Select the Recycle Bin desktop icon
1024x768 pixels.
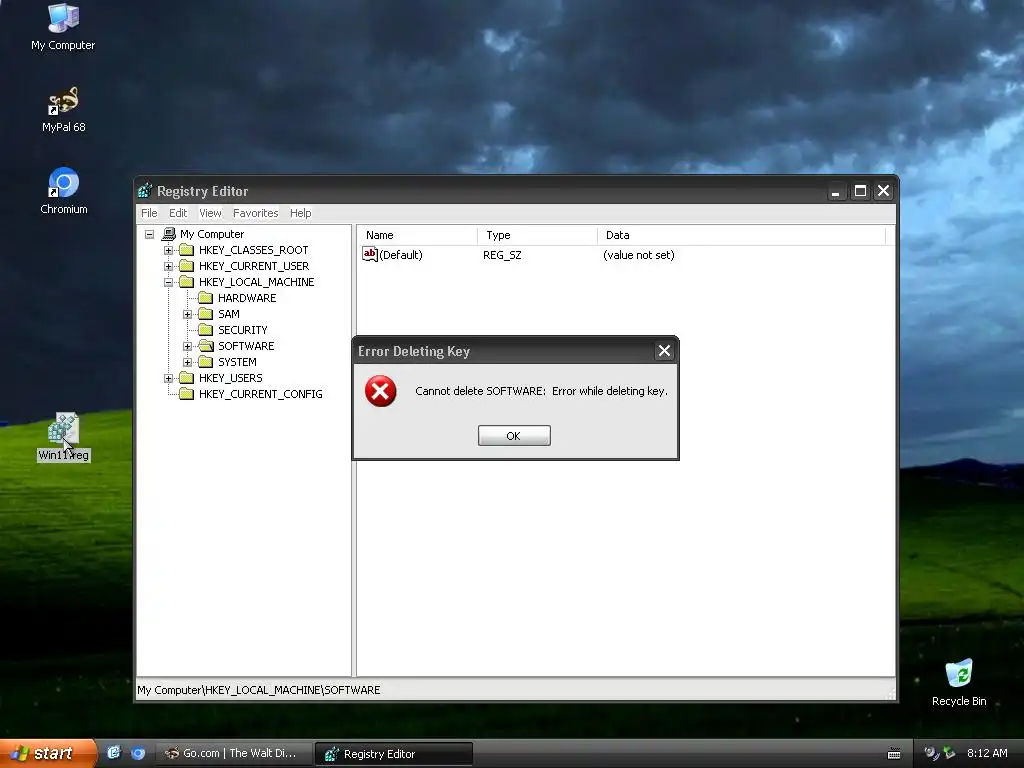tap(959, 682)
